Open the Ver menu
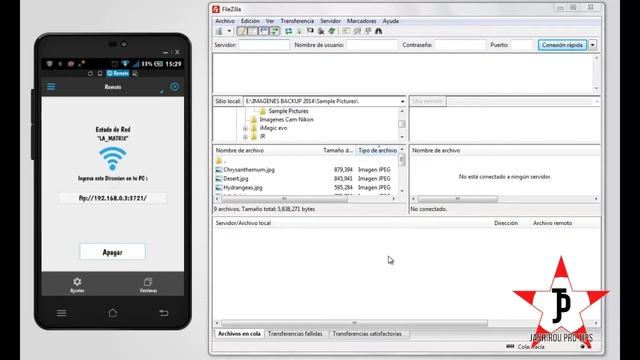The height and width of the screenshot is (360, 640). pos(270,21)
